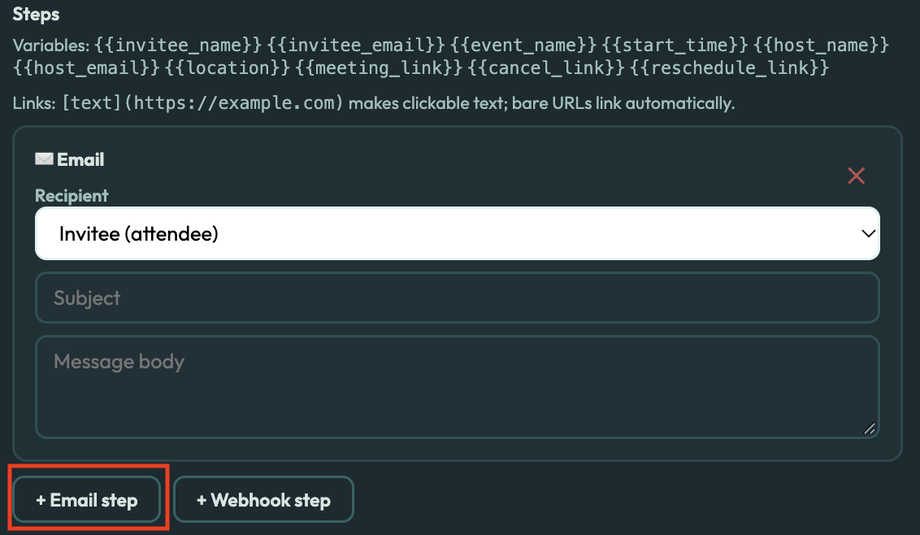
Task: Click the {{event_name}} variable text
Action: point(523,45)
